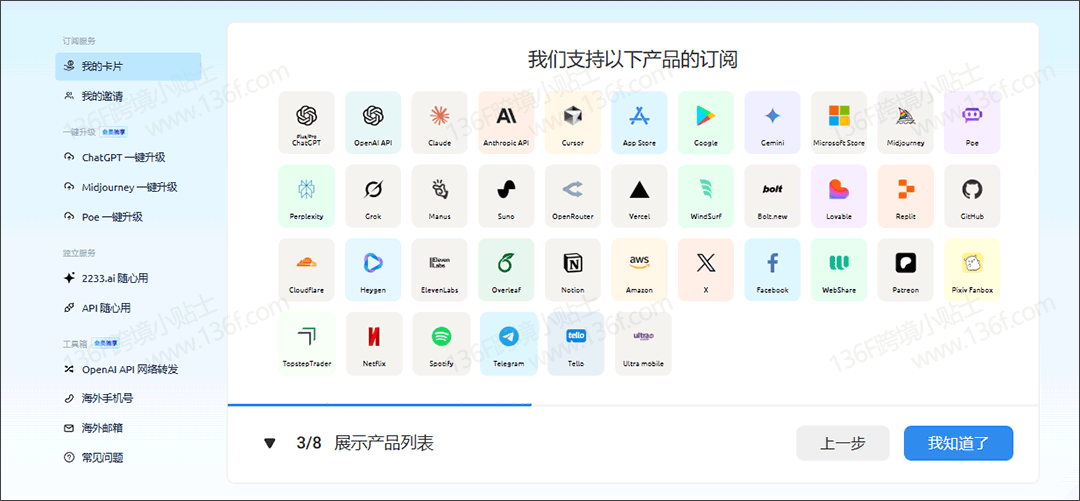Open the App Store card
The height and width of the screenshot is (501, 1080).
pyautogui.click(x=639, y=122)
